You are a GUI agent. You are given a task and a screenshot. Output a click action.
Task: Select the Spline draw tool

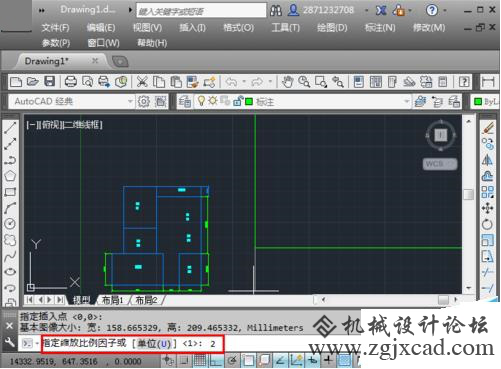point(10,256)
